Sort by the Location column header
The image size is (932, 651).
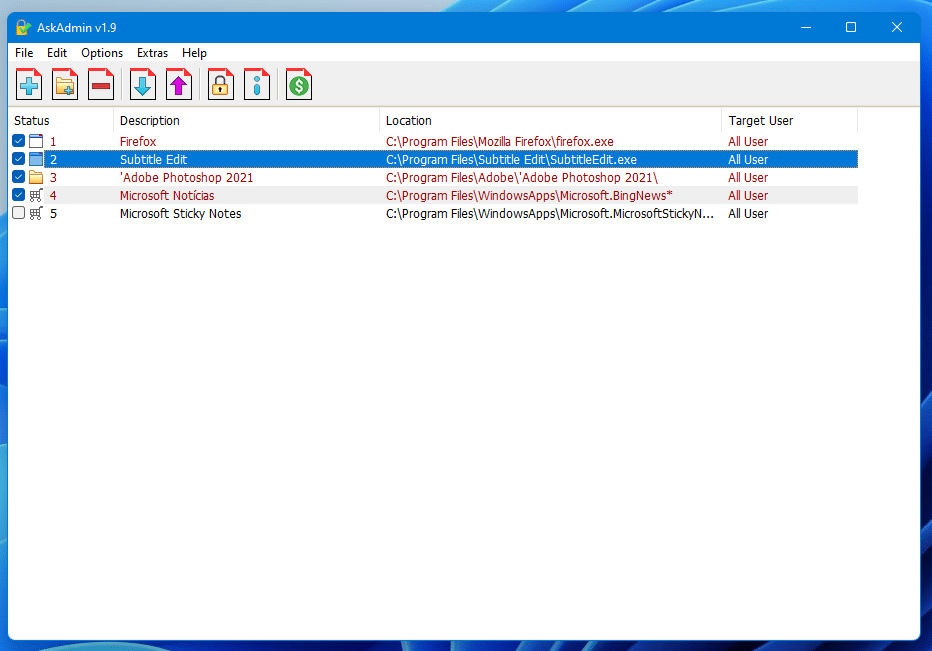coord(550,121)
